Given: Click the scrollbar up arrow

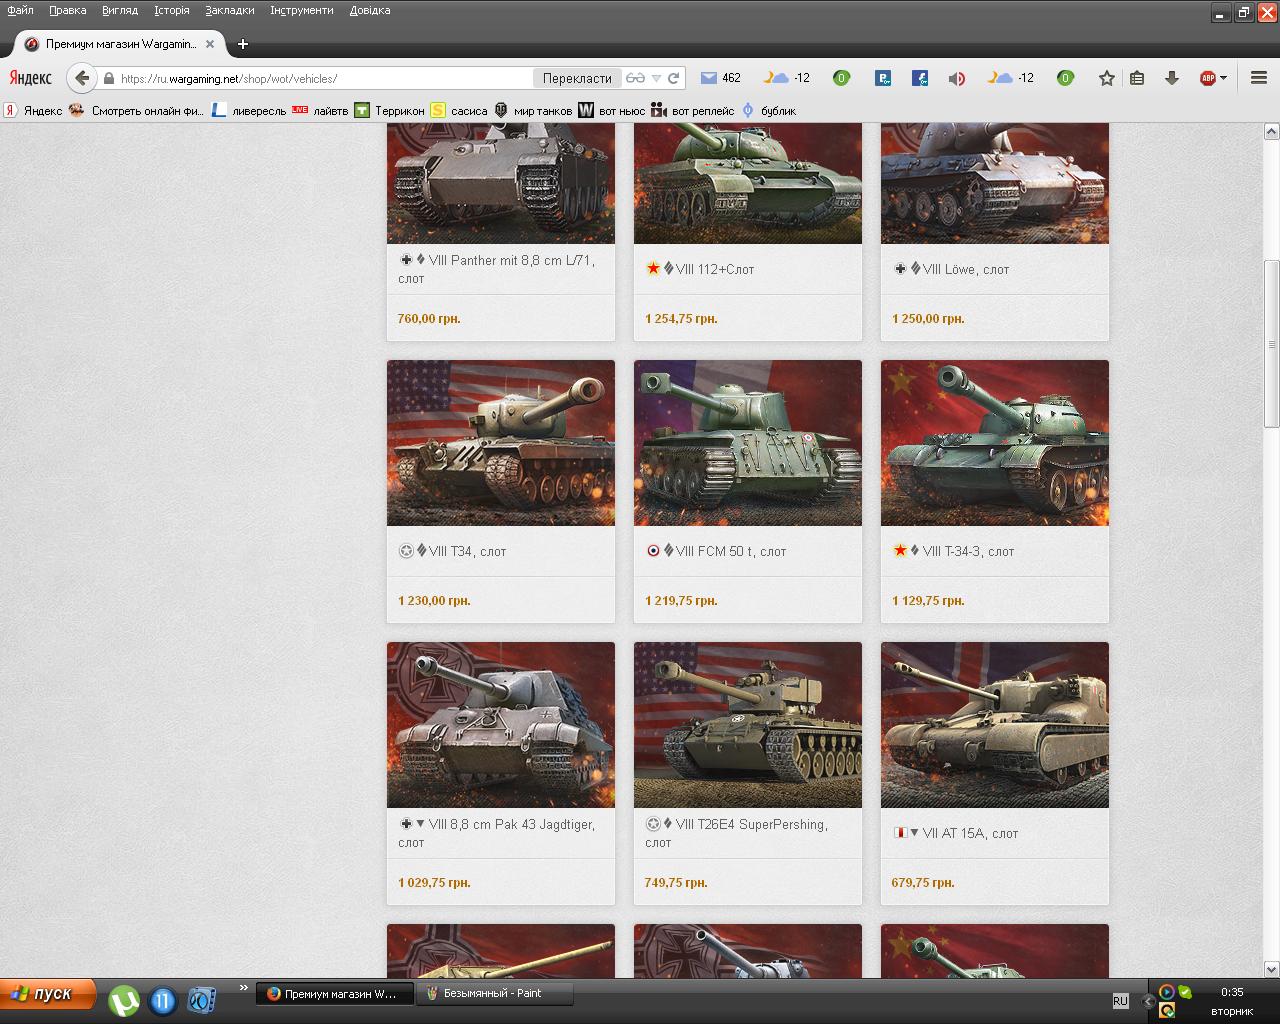Looking at the screenshot, I should click(x=1271, y=131).
